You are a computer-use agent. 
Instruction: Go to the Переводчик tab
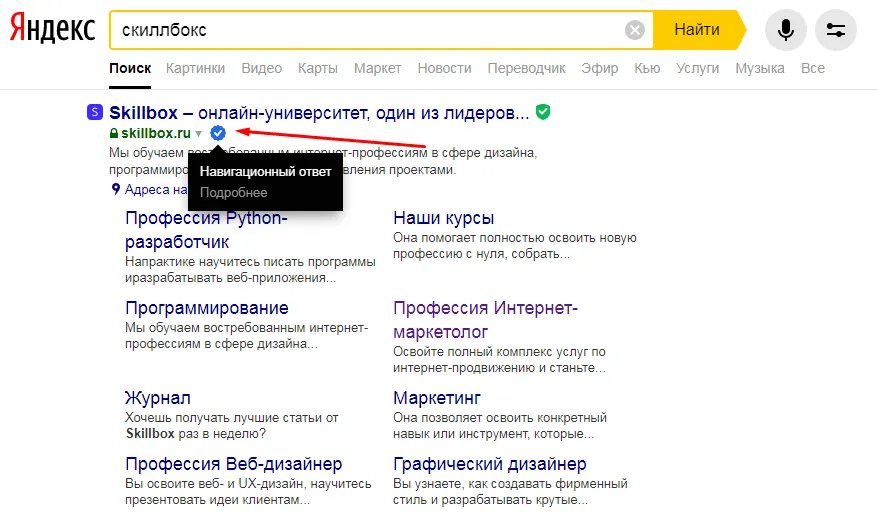pyautogui.click(x=526, y=68)
